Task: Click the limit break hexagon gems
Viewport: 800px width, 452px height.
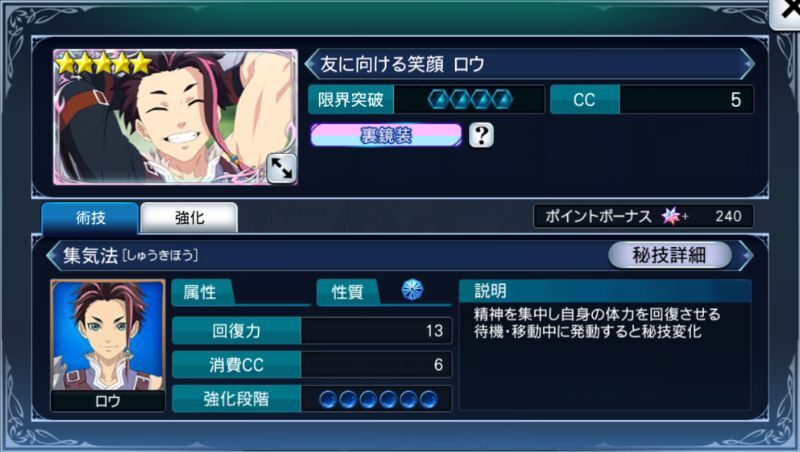Action: 469,99
